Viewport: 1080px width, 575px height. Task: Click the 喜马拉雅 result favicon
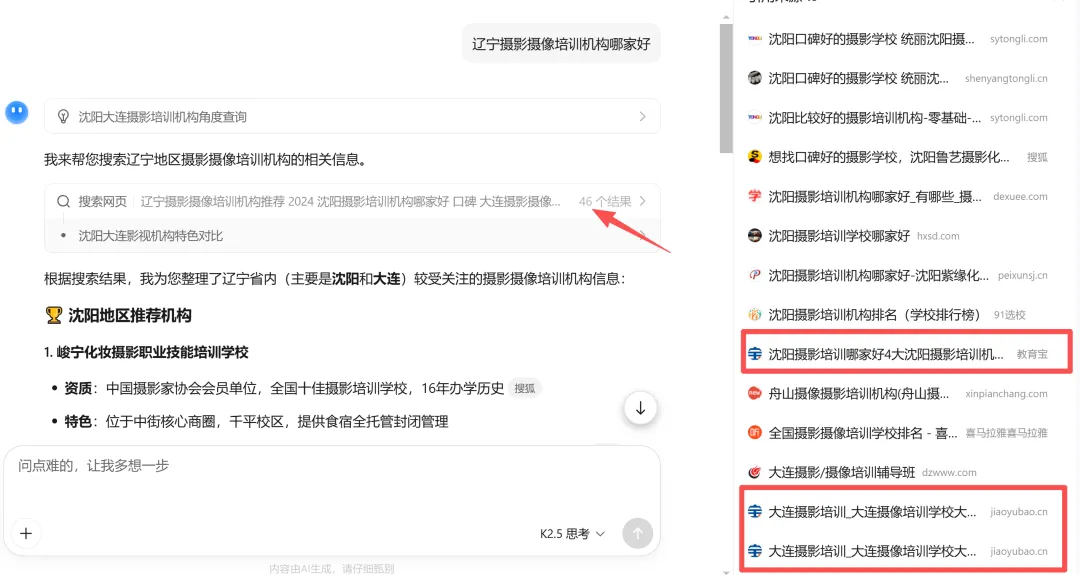coord(755,432)
